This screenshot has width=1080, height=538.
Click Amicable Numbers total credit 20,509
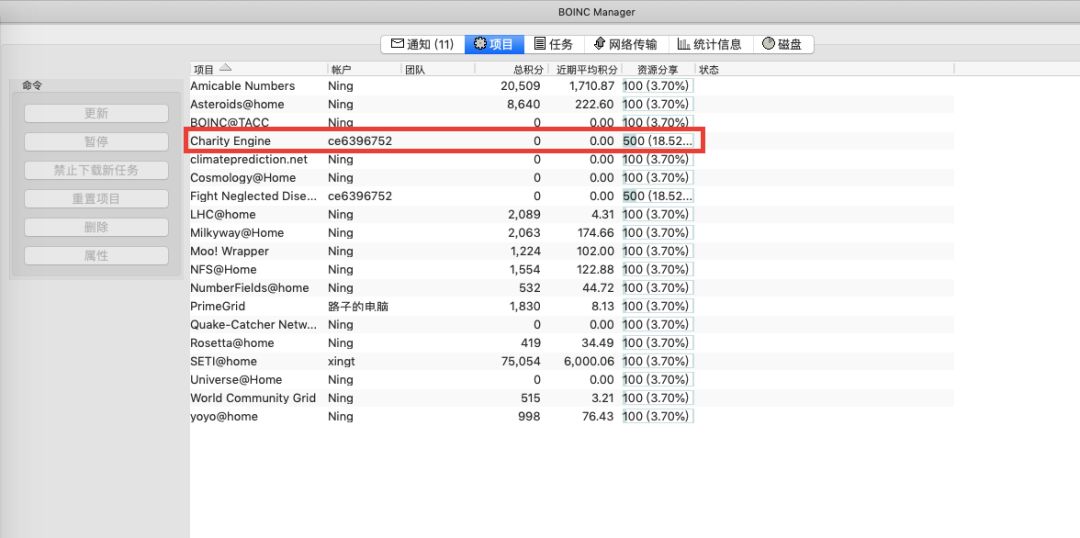[x=521, y=86]
